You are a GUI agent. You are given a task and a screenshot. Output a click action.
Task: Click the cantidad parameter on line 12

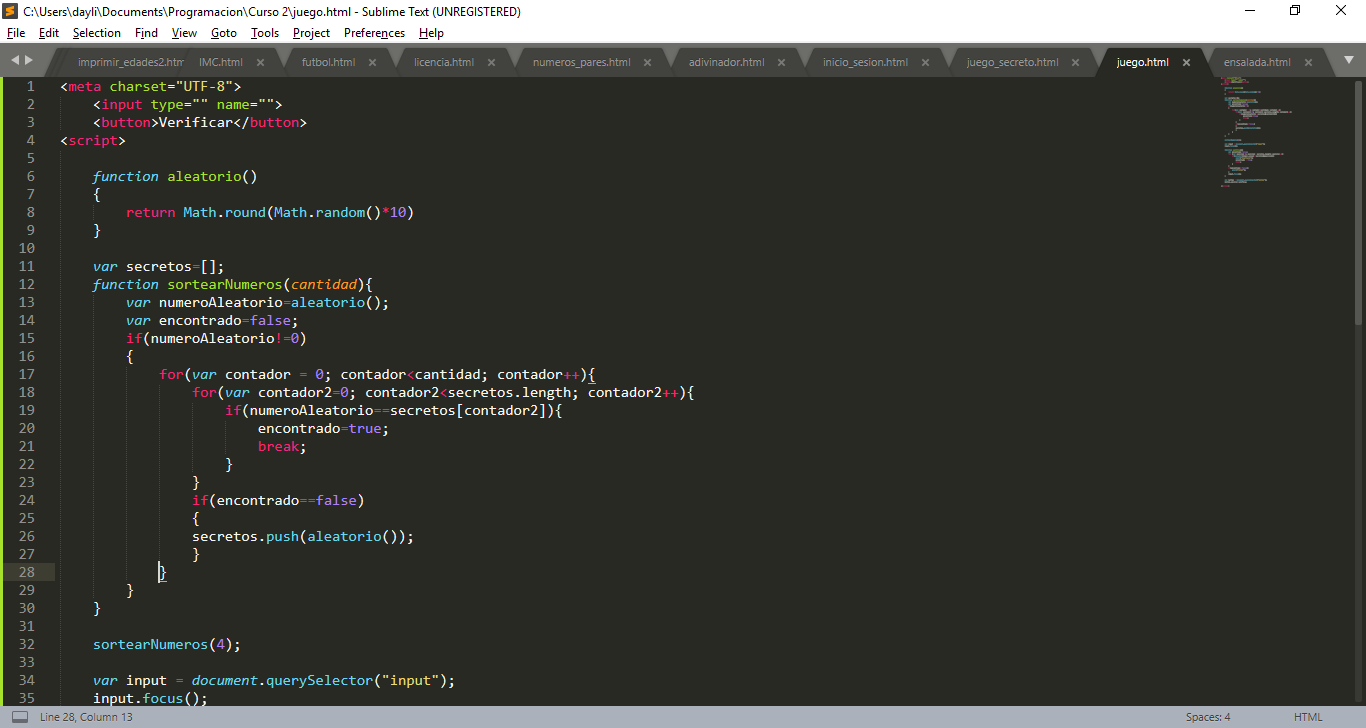[x=324, y=284]
